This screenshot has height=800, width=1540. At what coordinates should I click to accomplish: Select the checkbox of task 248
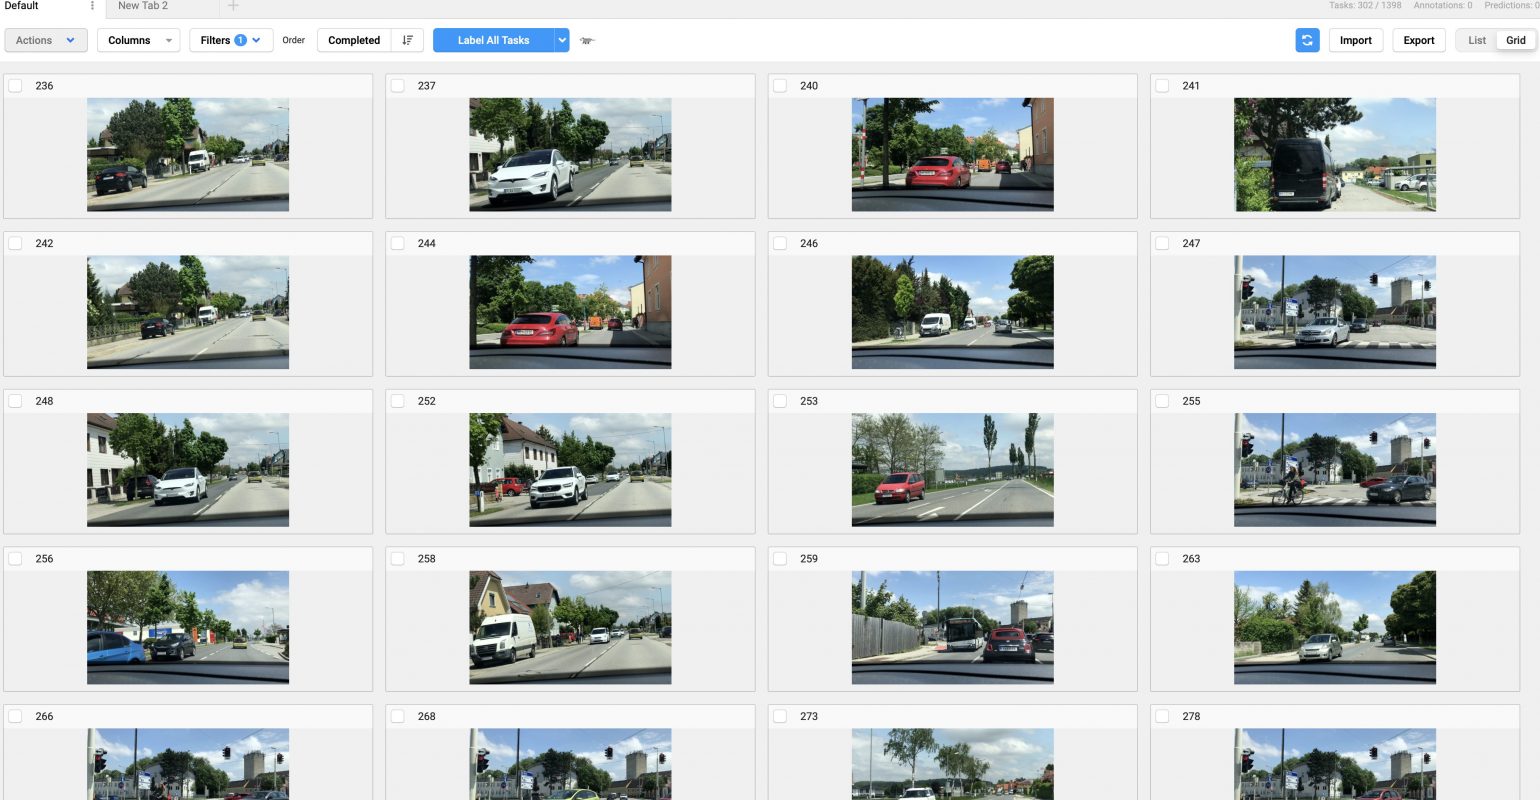[16, 401]
